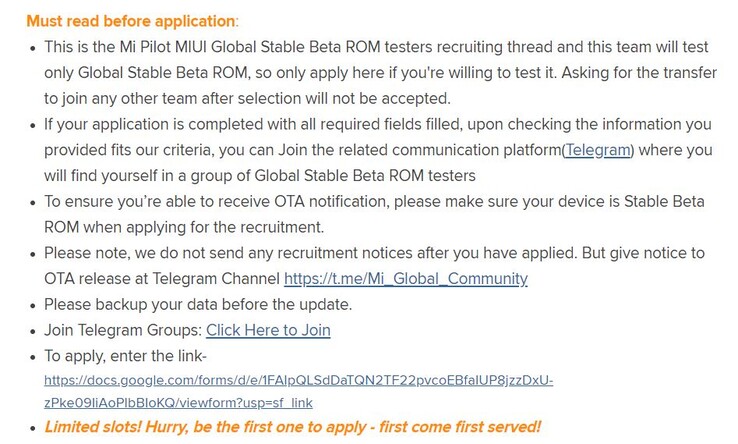Click the line starting "to join any other team"

(248, 99)
